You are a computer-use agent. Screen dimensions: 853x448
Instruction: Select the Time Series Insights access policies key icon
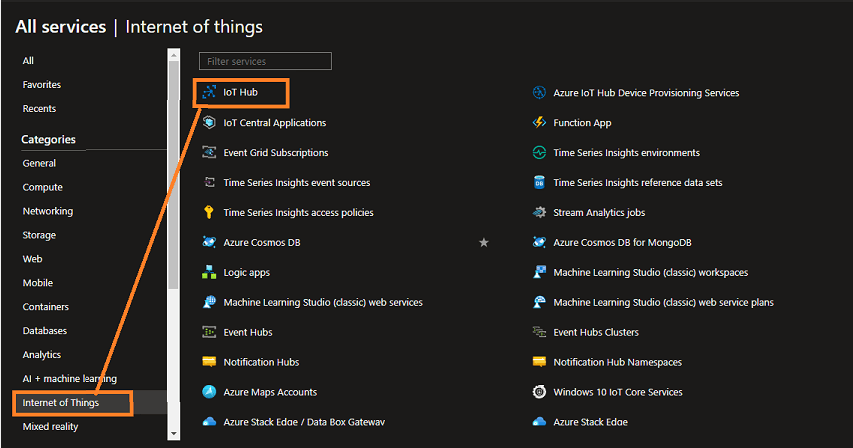(x=209, y=212)
